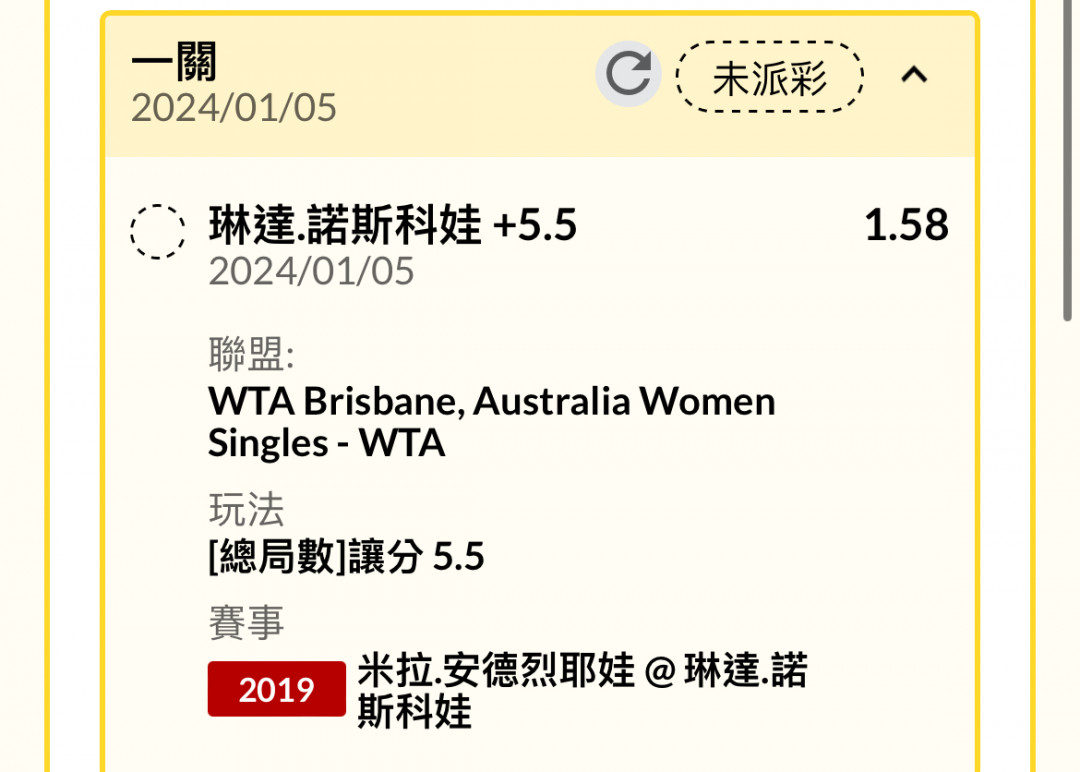The height and width of the screenshot is (772, 1080).
Task: Tap the yellow header bar of the bet card
Action: click(x=539, y=86)
